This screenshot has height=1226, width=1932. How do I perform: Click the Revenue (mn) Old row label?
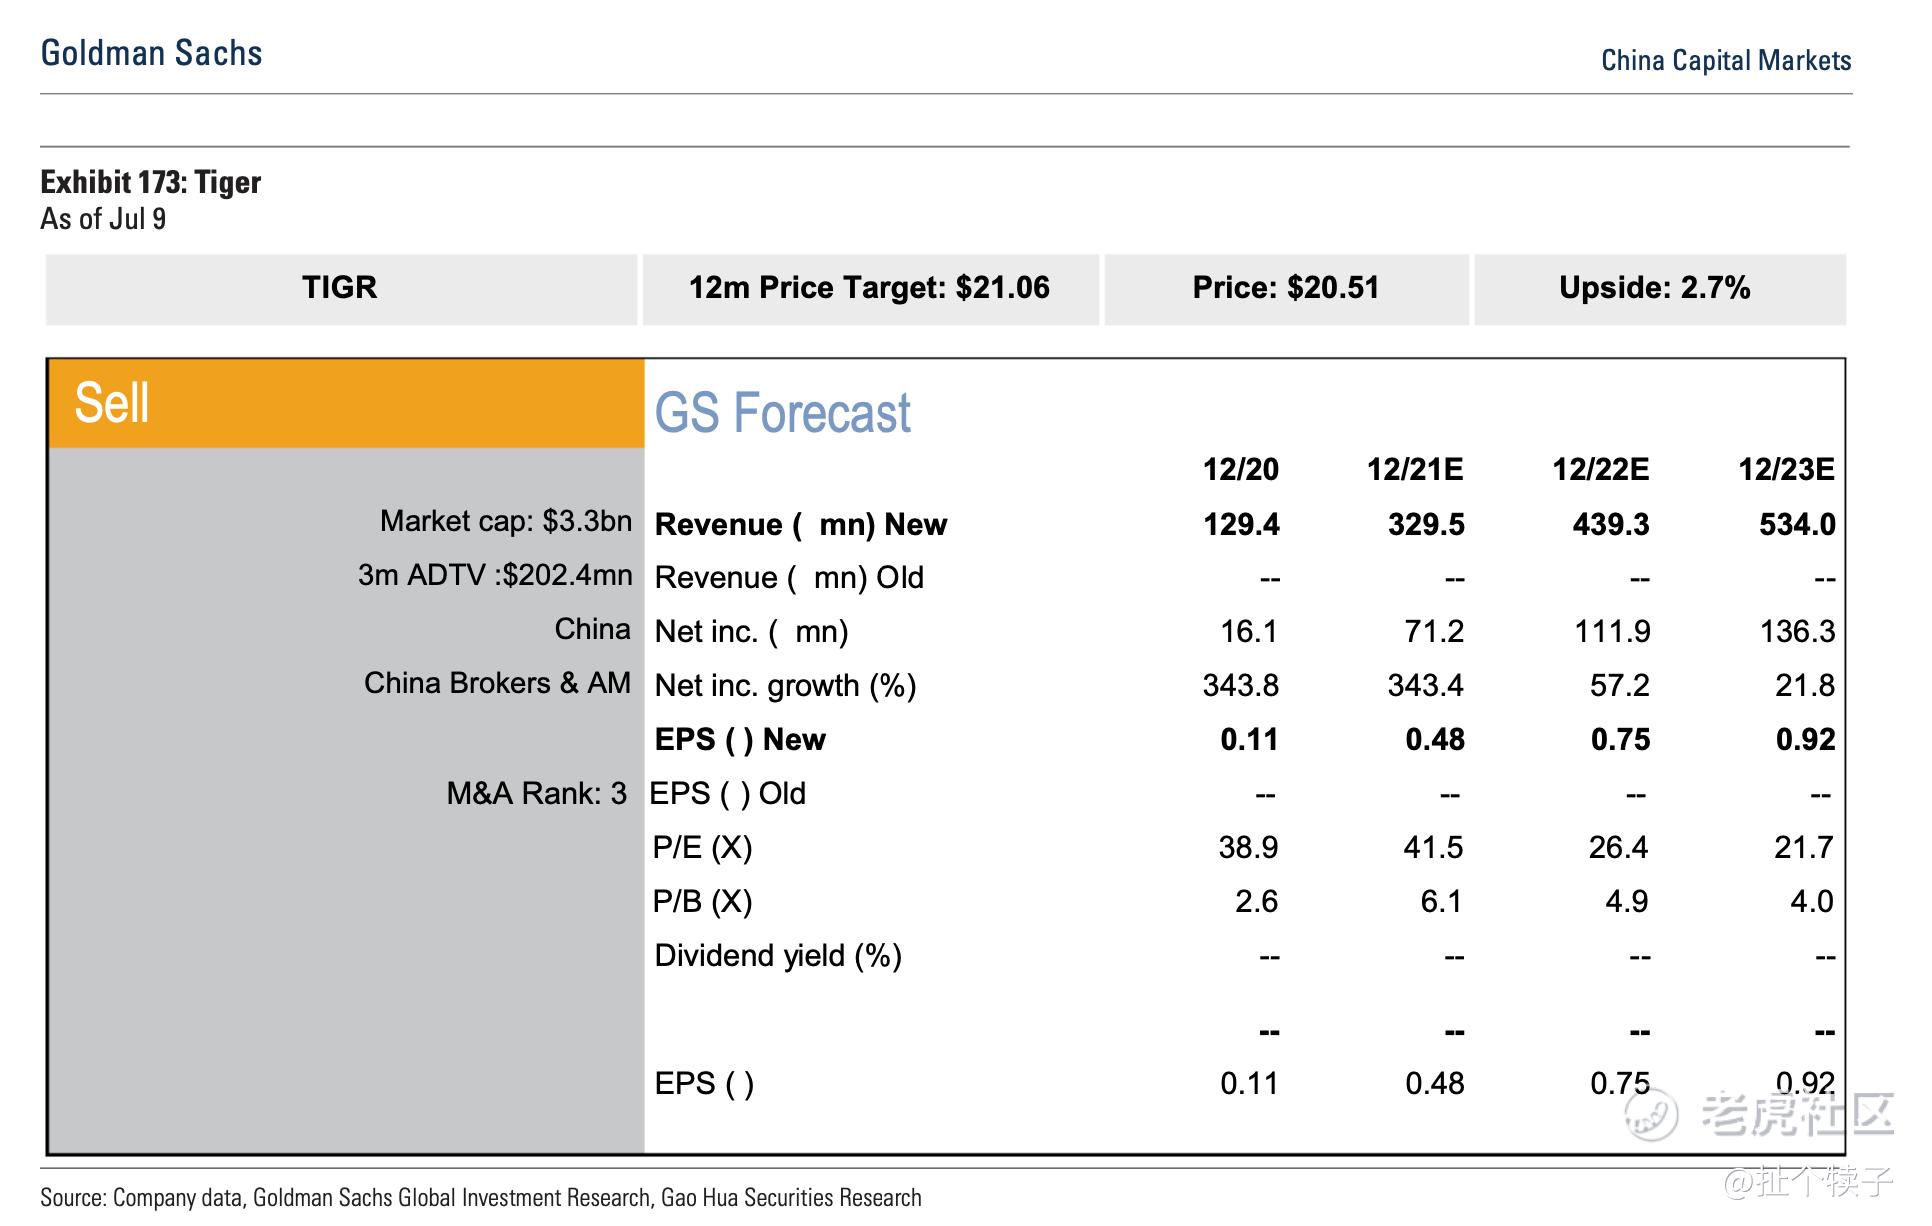pos(789,578)
